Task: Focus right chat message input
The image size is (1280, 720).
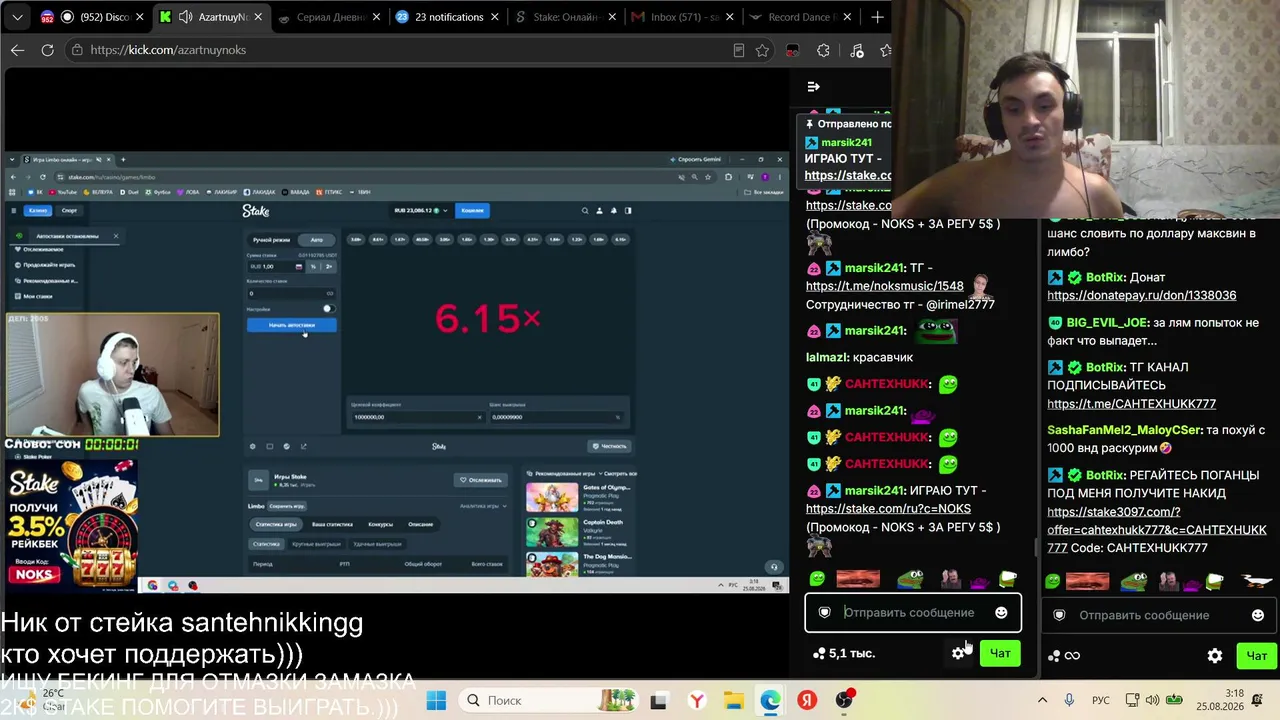Action: point(1158,615)
